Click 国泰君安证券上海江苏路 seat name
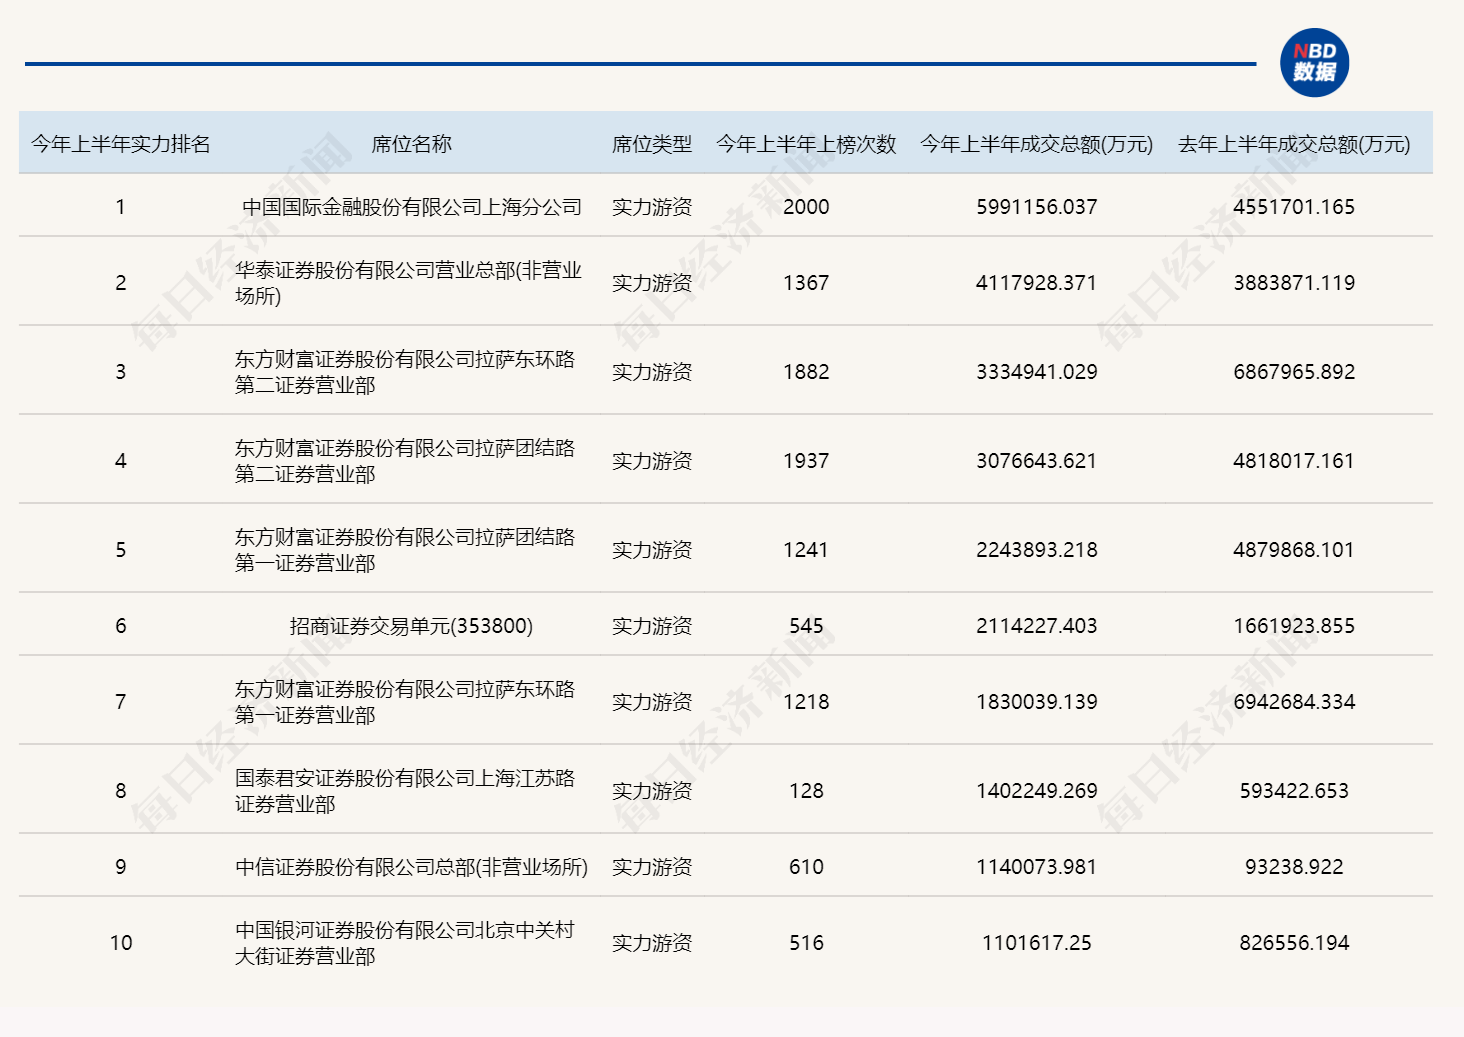Image resolution: width=1464 pixels, height=1037 pixels. click(x=405, y=791)
